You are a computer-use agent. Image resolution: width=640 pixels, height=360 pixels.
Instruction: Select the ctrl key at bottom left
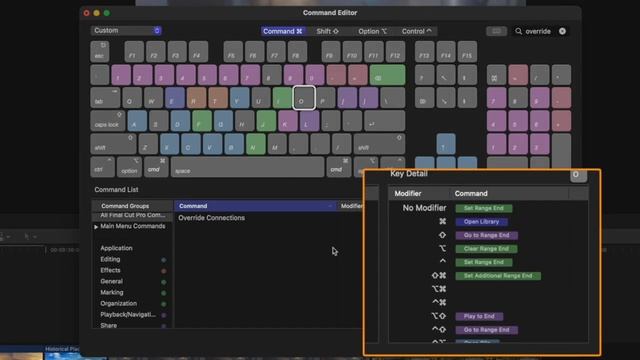coord(102,167)
